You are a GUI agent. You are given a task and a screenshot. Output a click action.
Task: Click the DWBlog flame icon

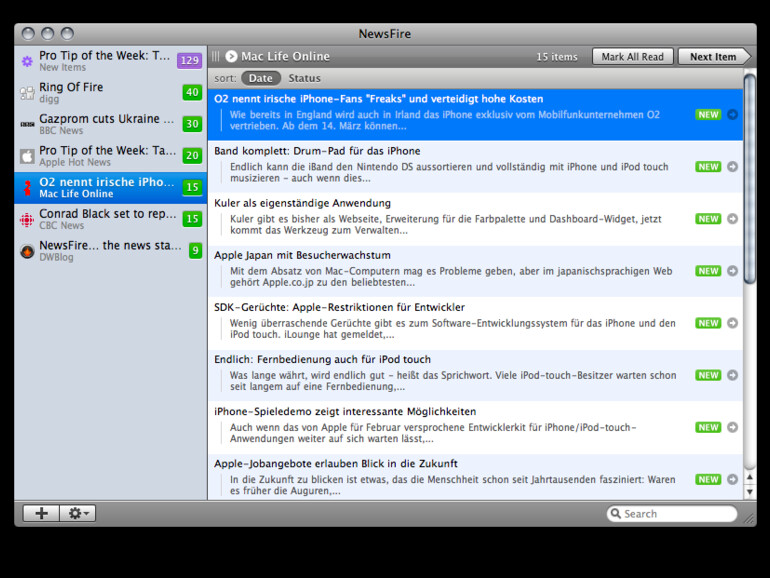(27, 251)
